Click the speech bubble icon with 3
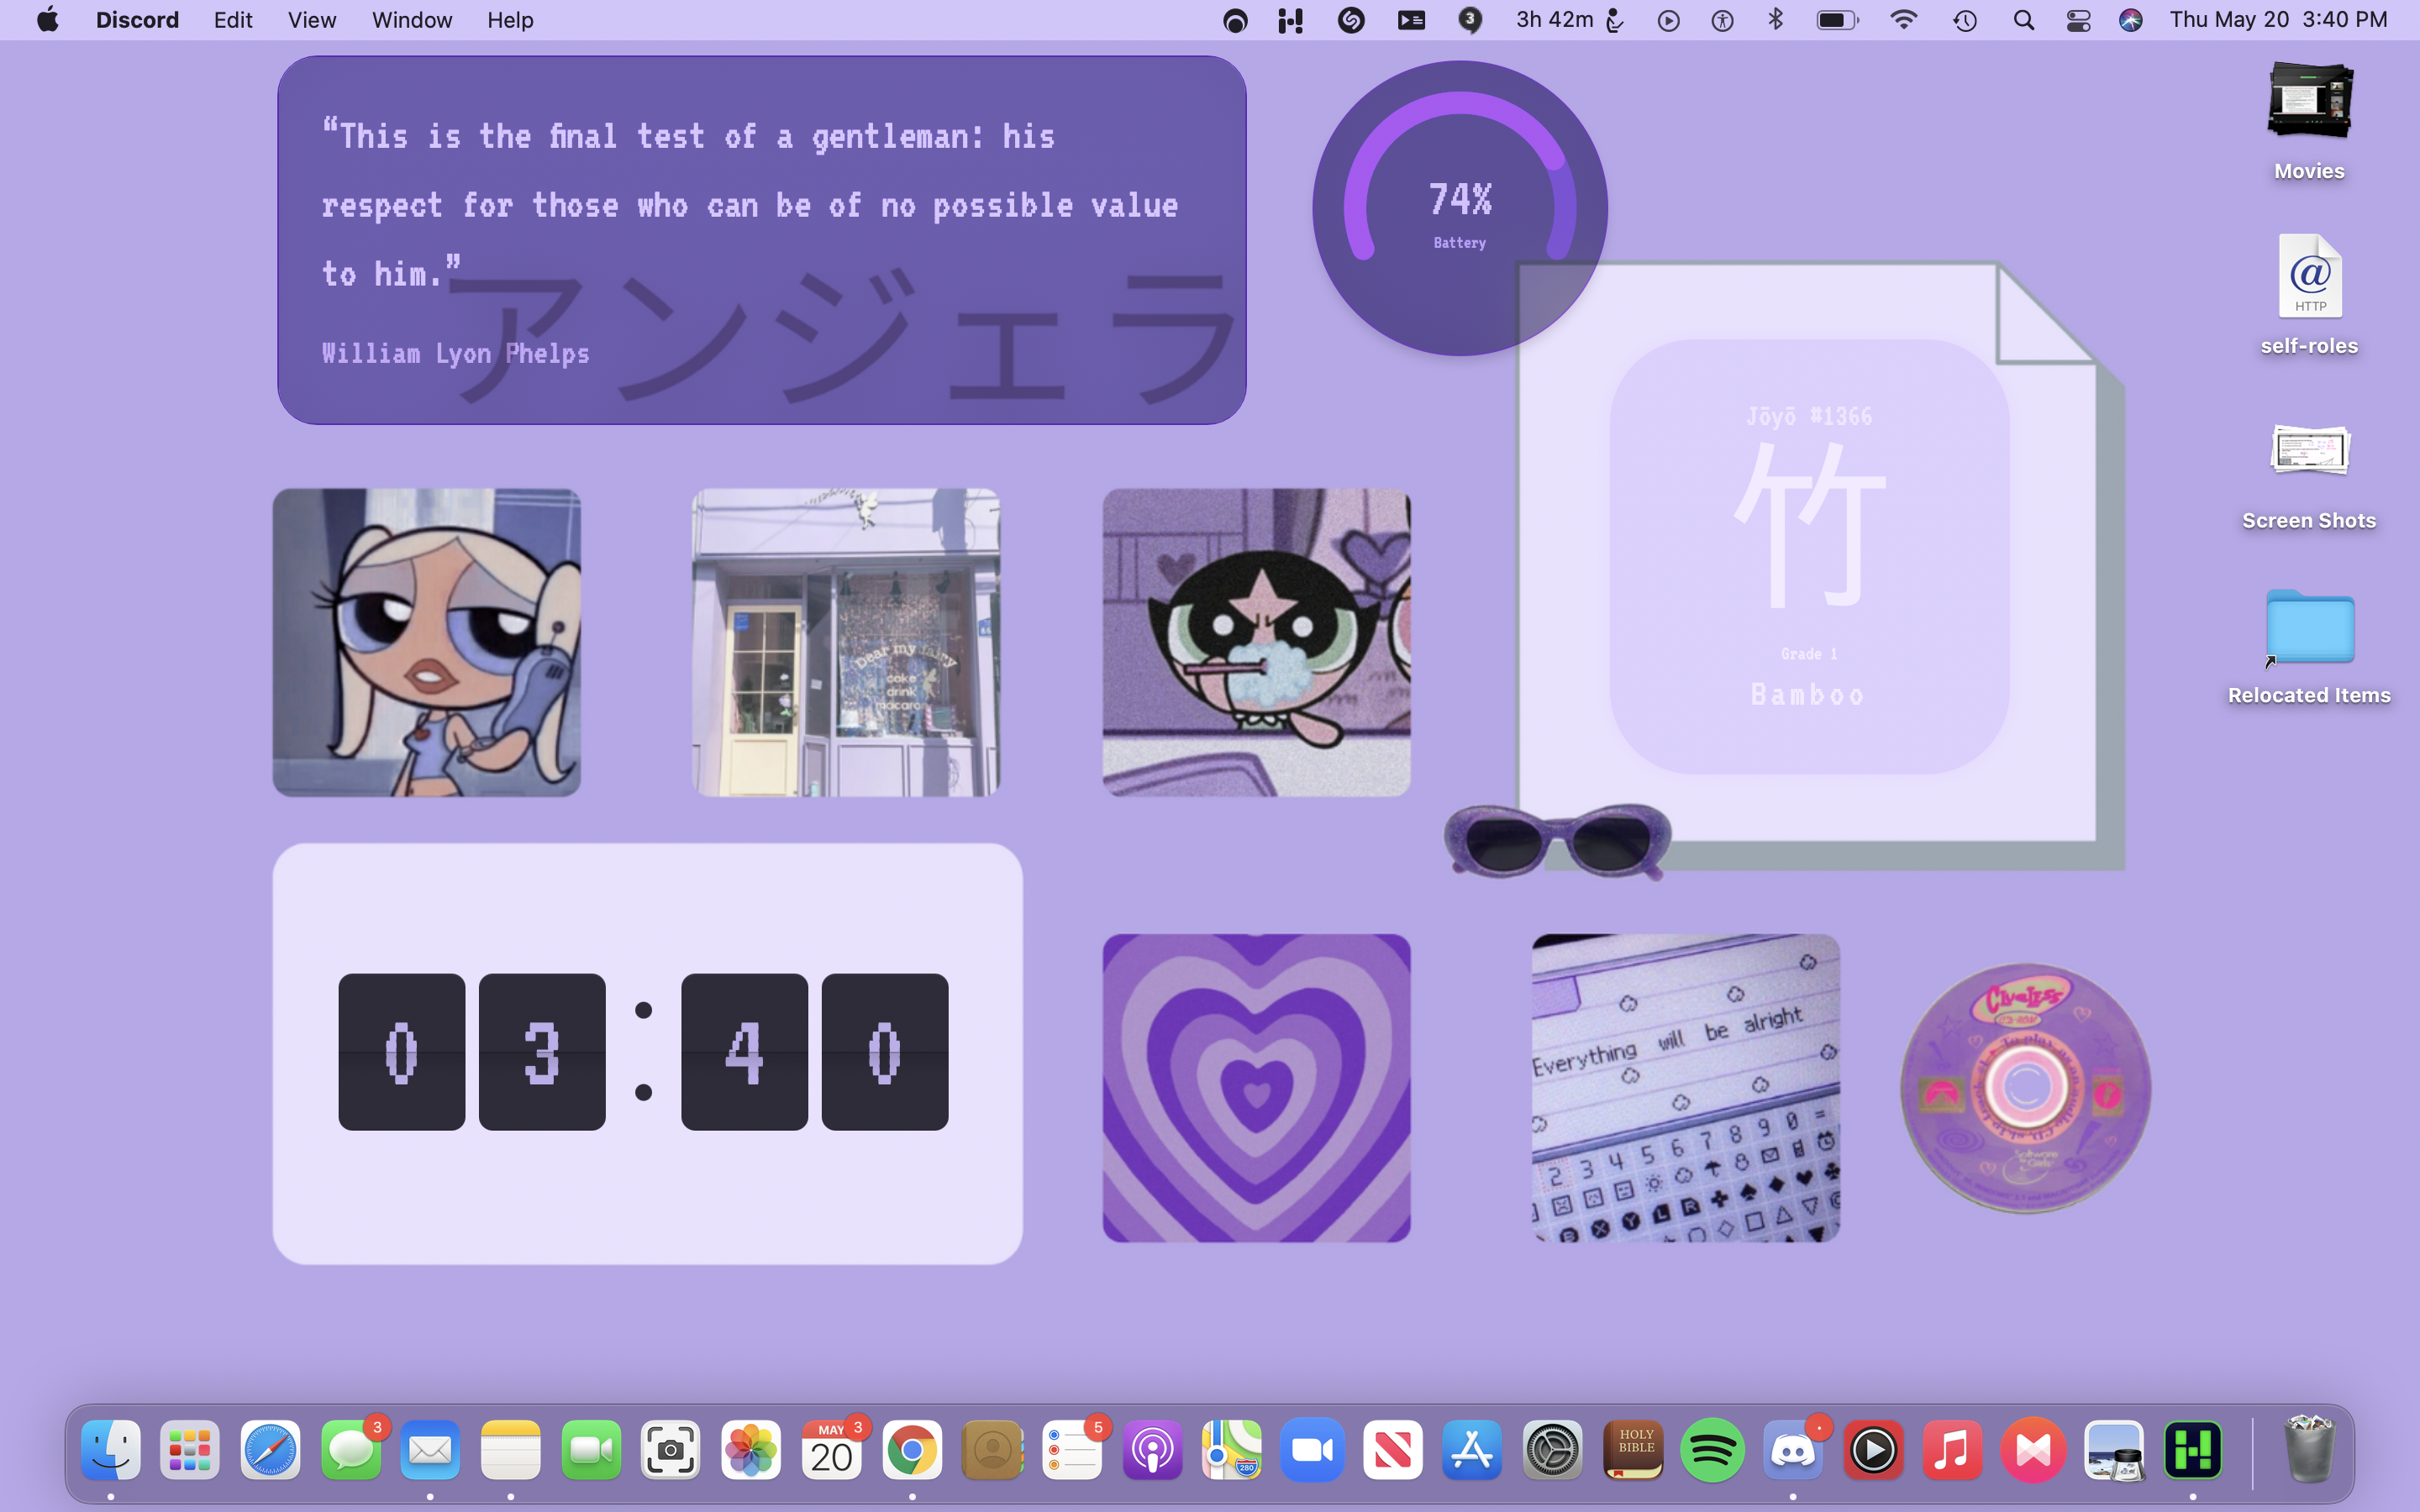Viewport: 2420px width, 1512px height. click(x=1470, y=20)
